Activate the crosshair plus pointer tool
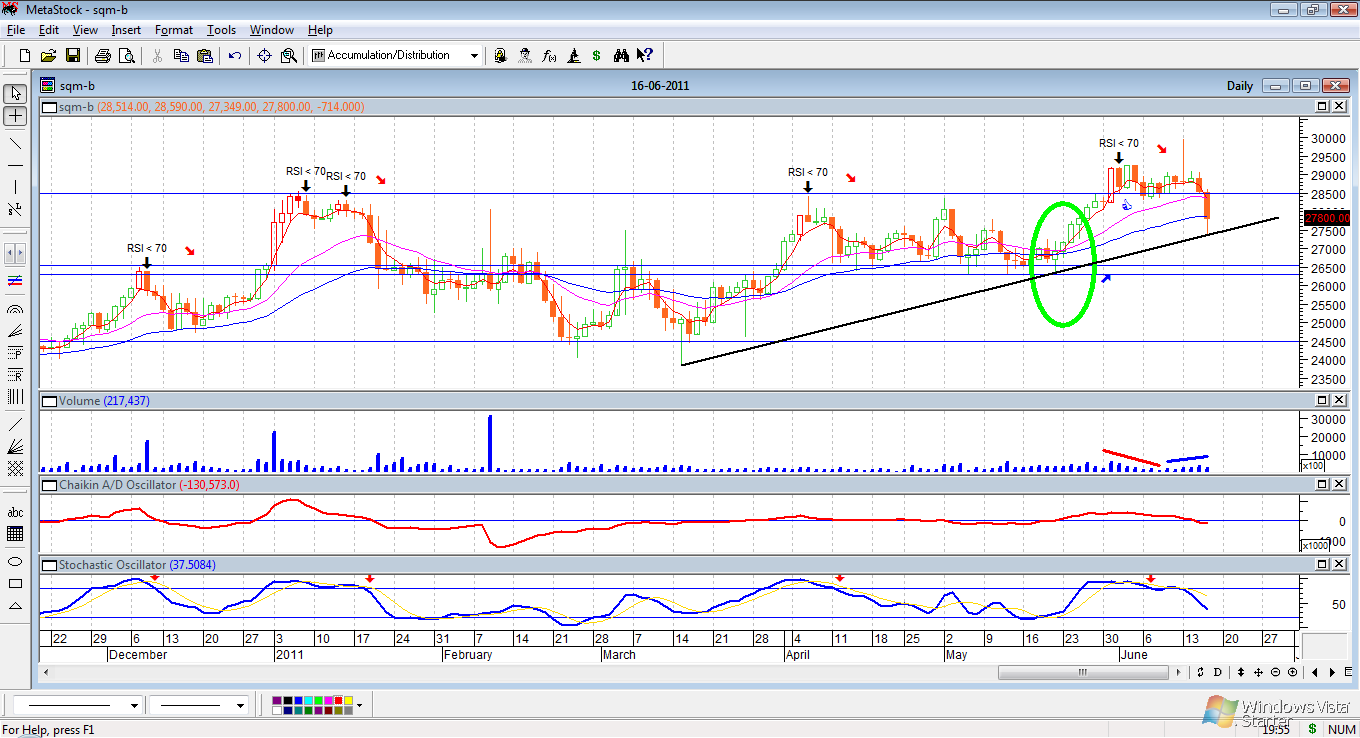This screenshot has height=738, width=1360. click(15, 116)
